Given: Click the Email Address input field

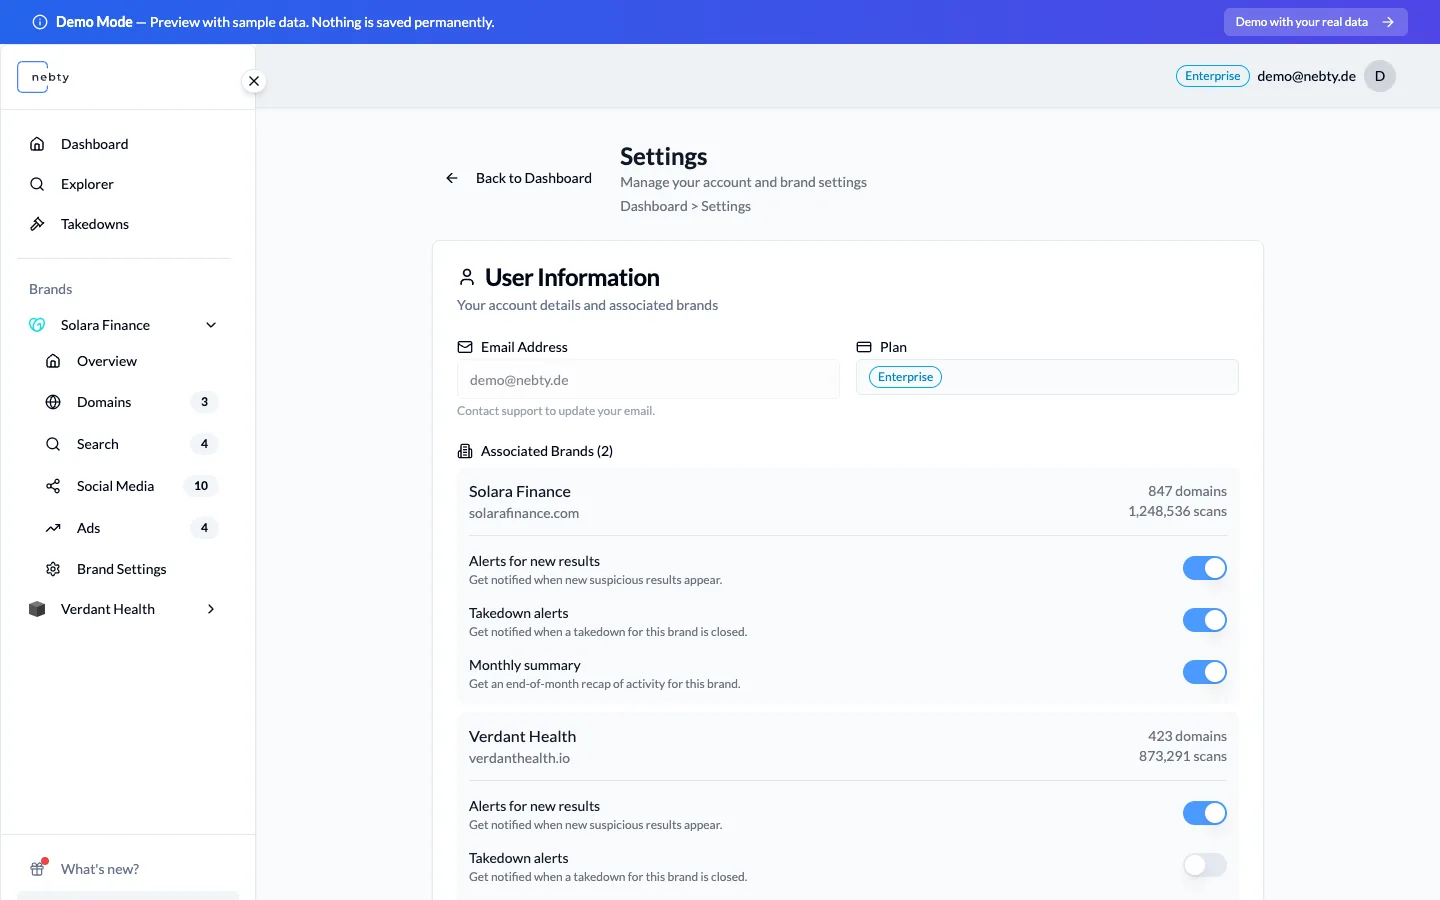Looking at the screenshot, I should tap(648, 380).
